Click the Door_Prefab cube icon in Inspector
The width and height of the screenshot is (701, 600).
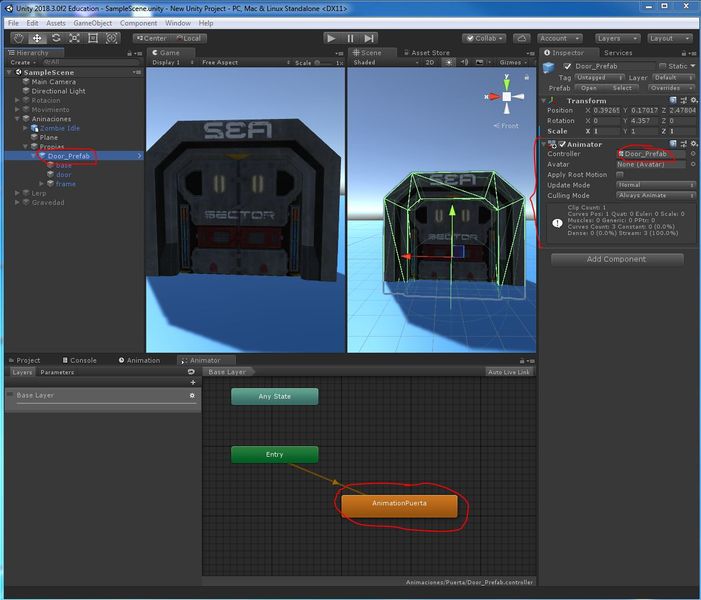coord(549,68)
